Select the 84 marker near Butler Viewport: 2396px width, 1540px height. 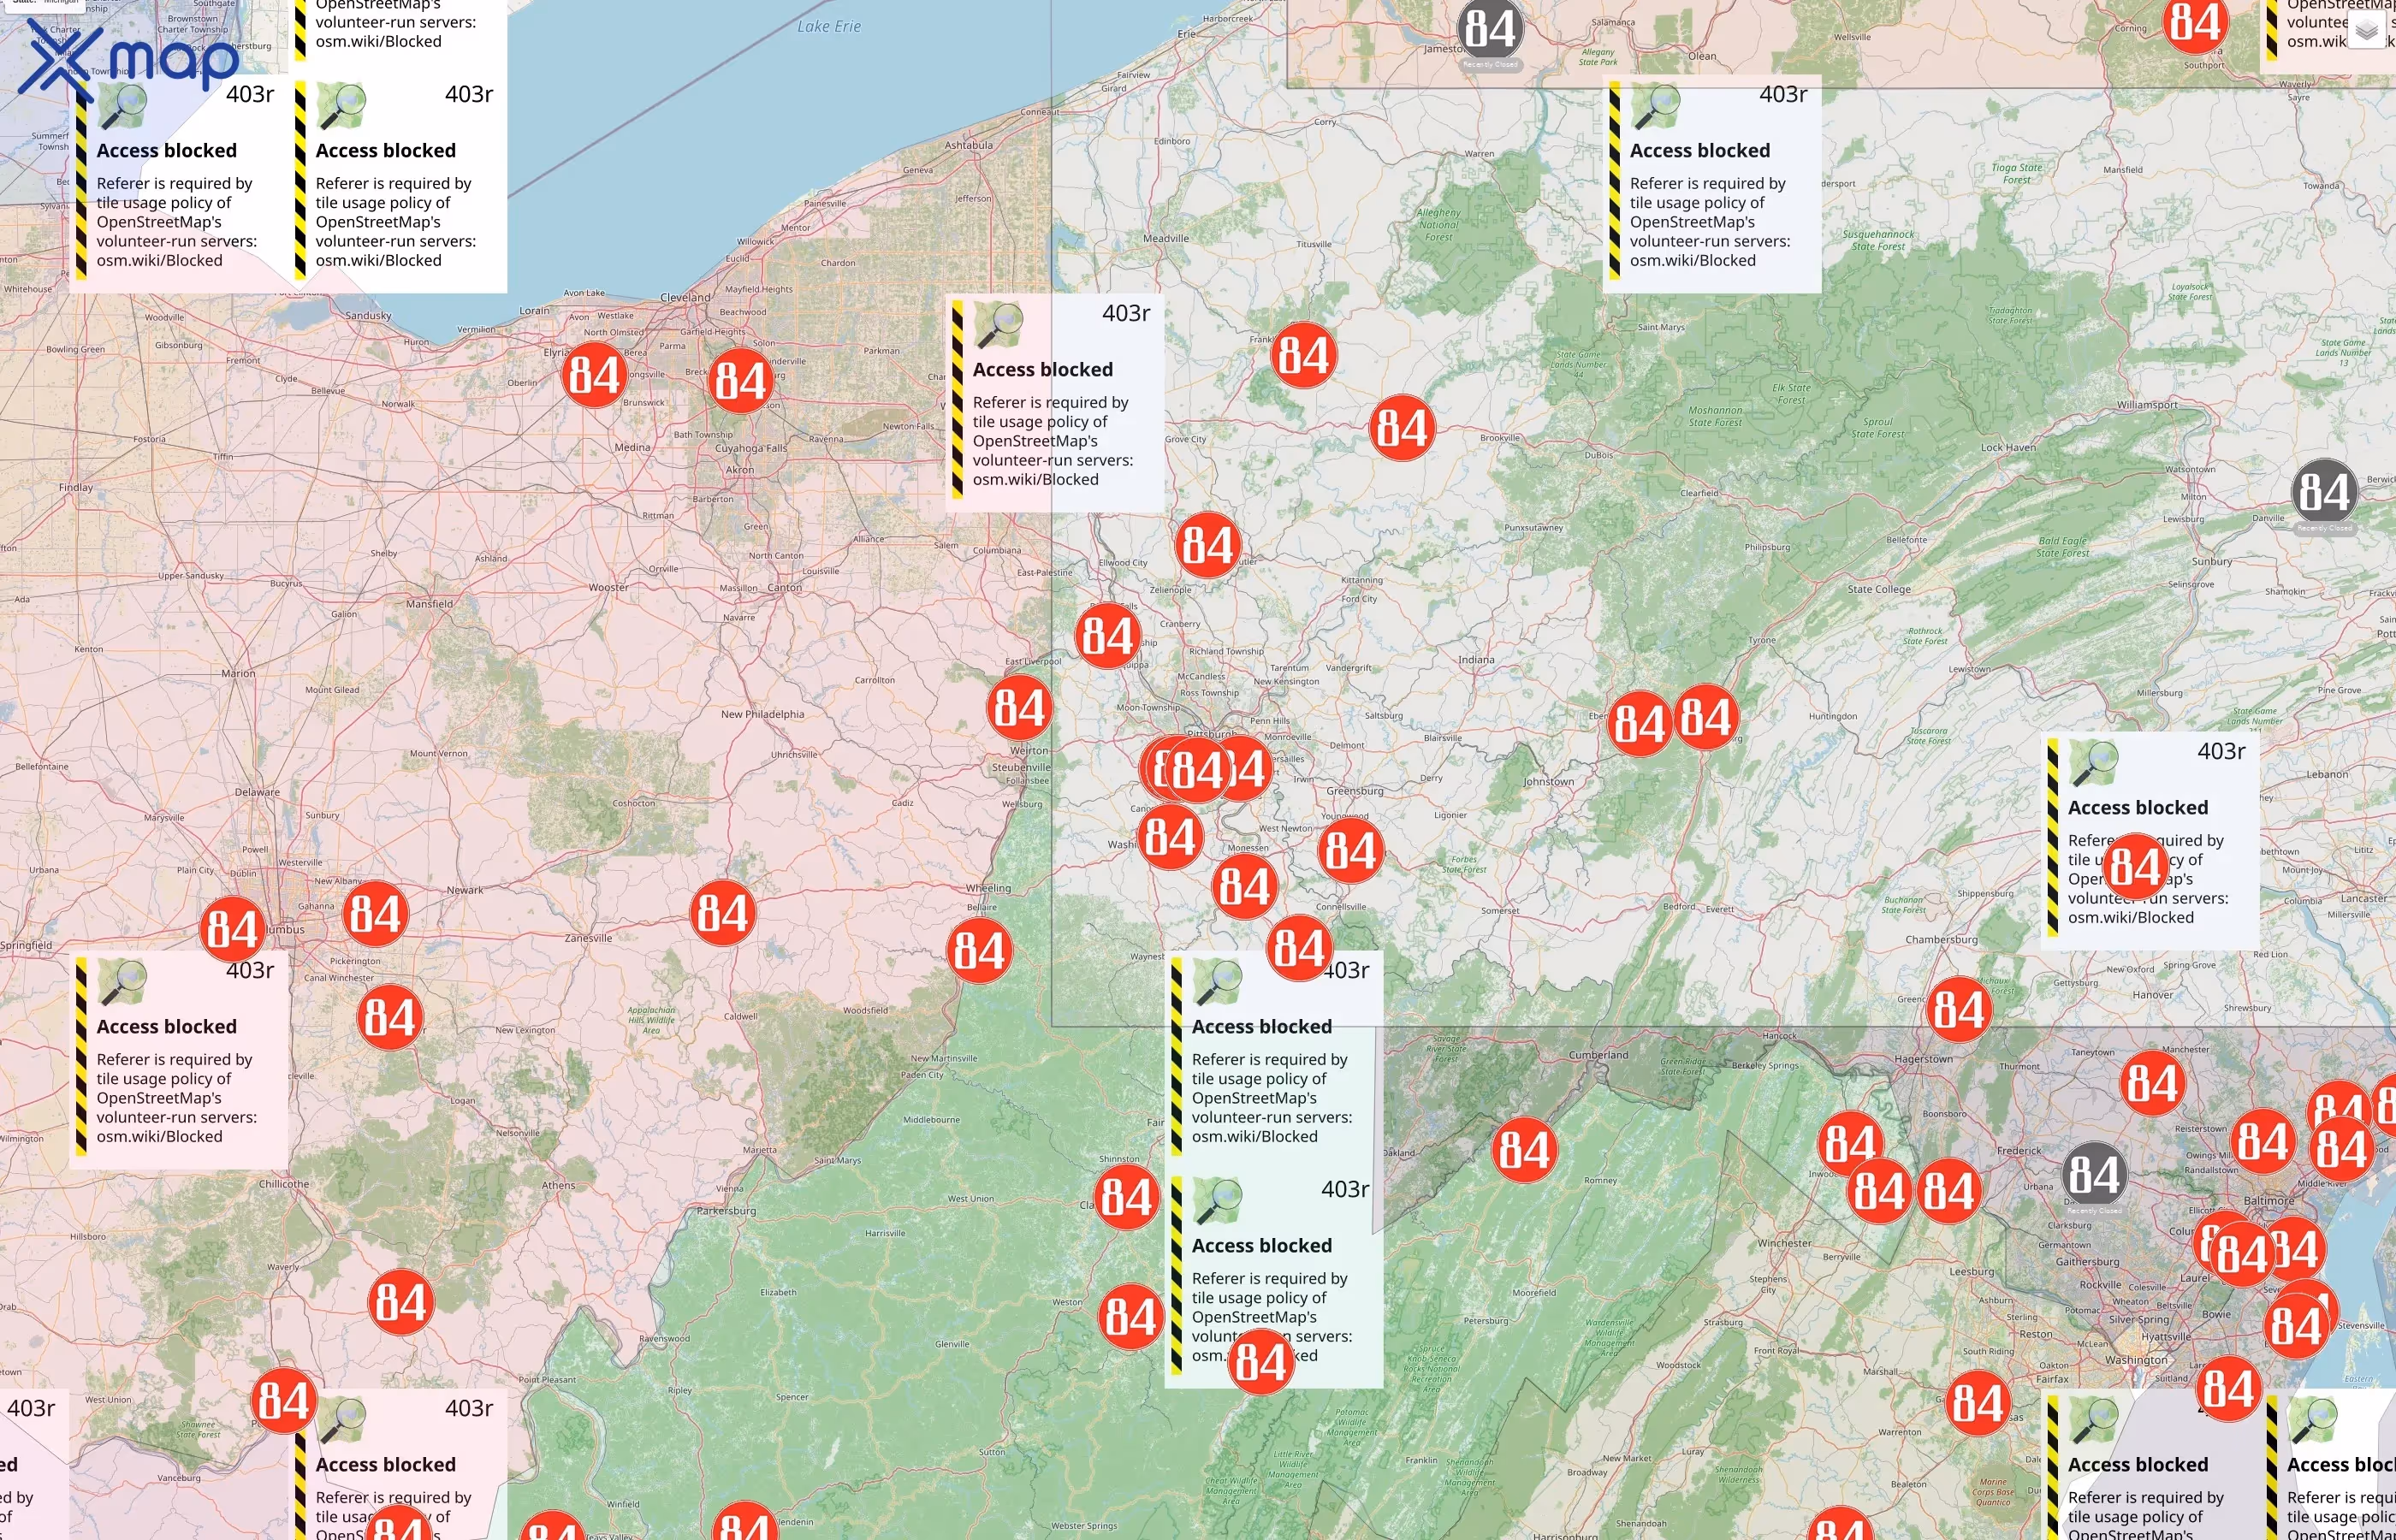point(1208,546)
